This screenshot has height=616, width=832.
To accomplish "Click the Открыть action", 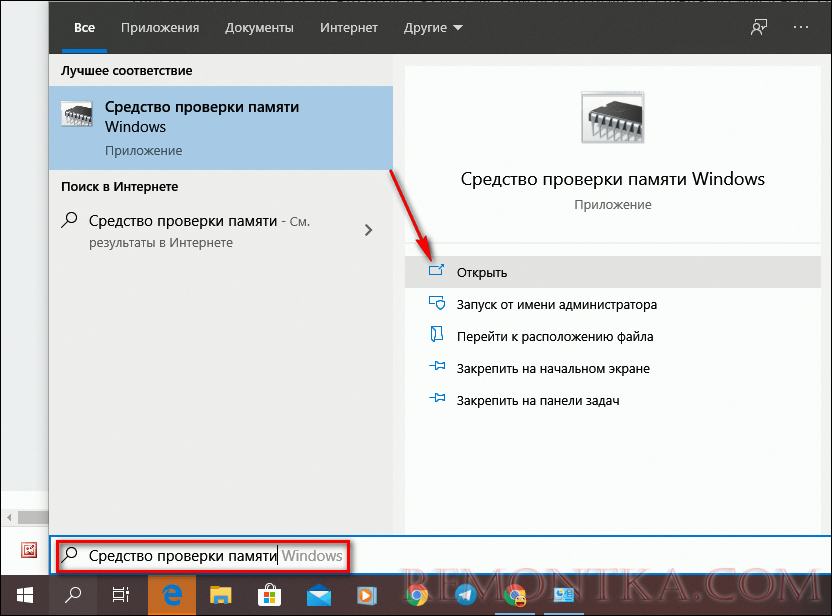I will pos(613,272).
